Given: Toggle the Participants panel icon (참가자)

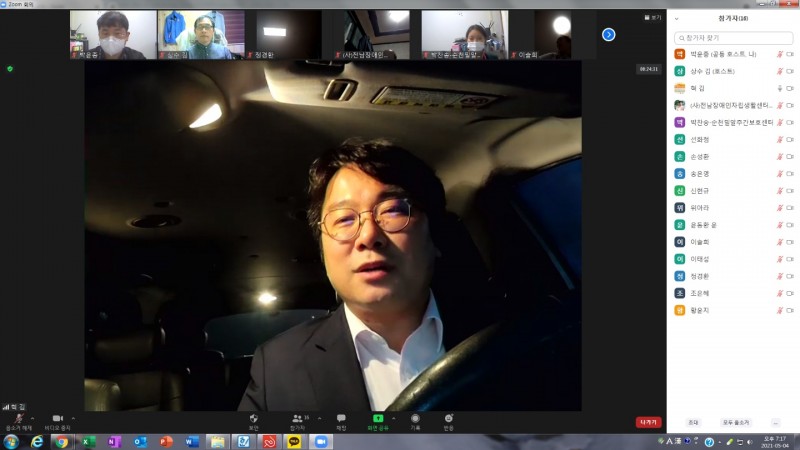Looking at the screenshot, I should click(x=297, y=418).
